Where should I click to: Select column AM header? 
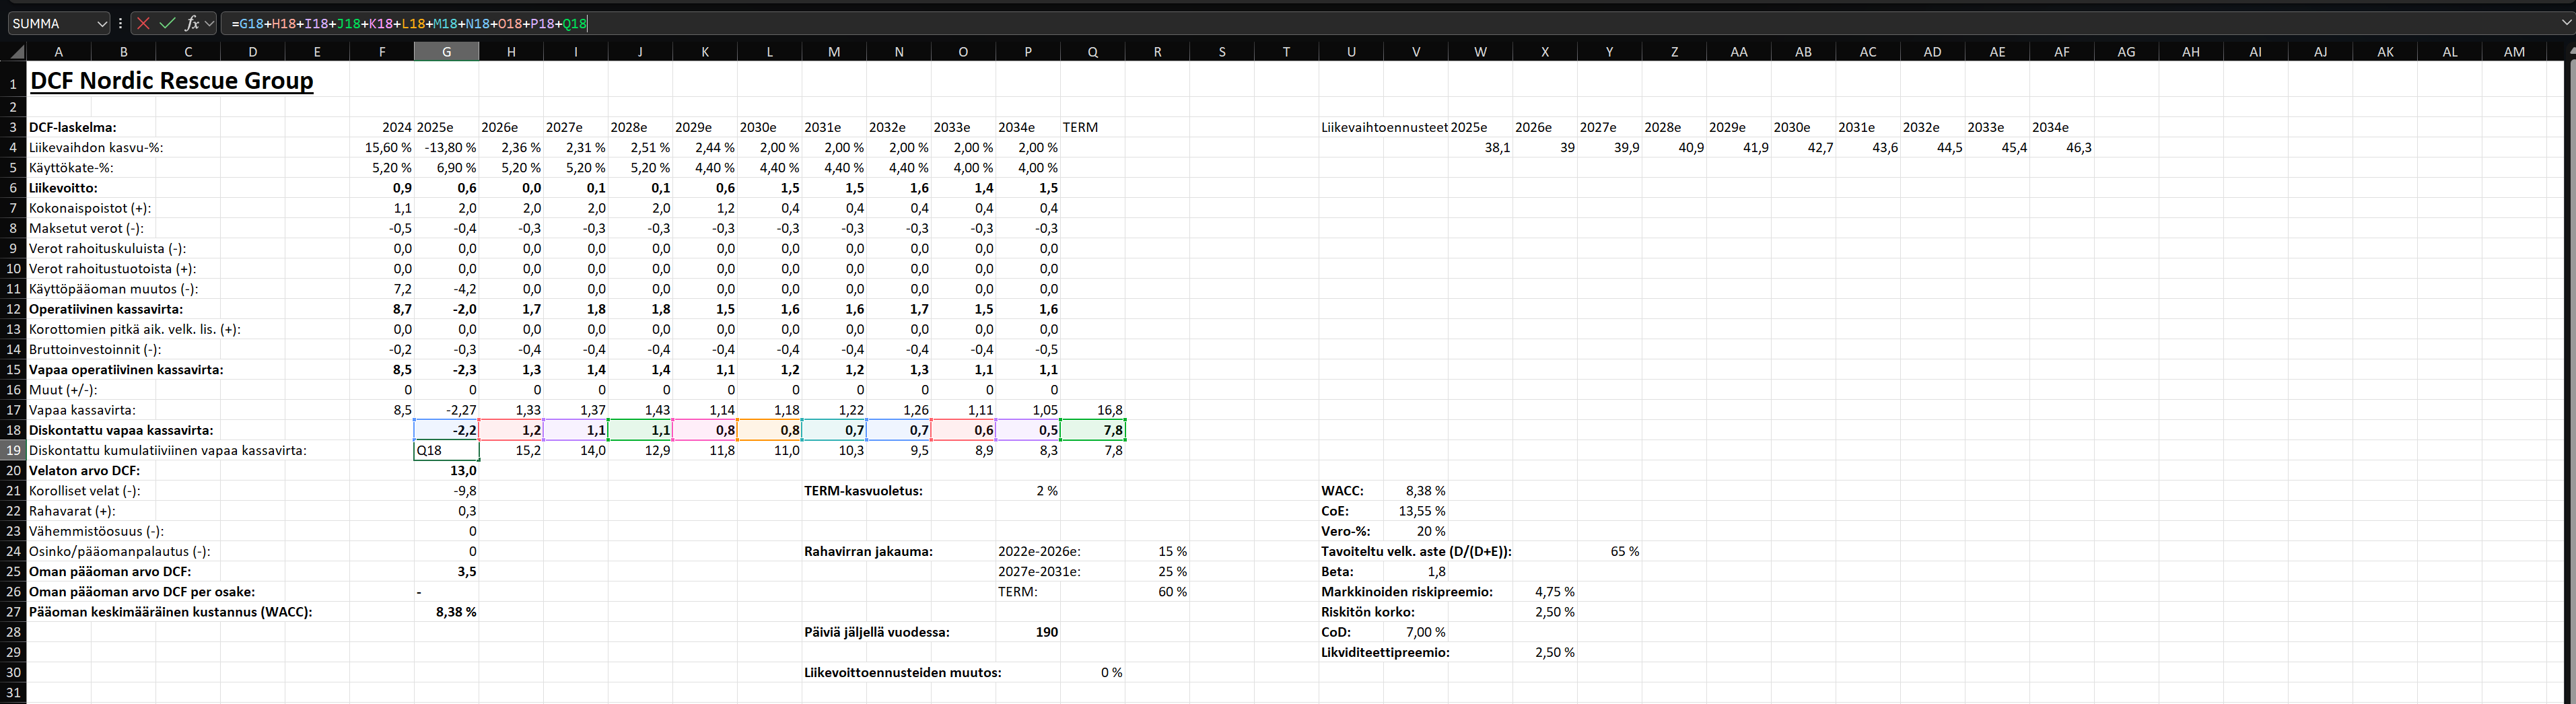[2514, 52]
